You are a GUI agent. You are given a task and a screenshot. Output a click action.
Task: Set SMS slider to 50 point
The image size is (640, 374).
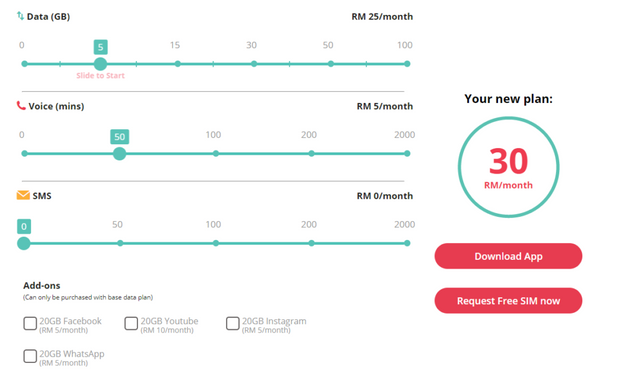120,243
